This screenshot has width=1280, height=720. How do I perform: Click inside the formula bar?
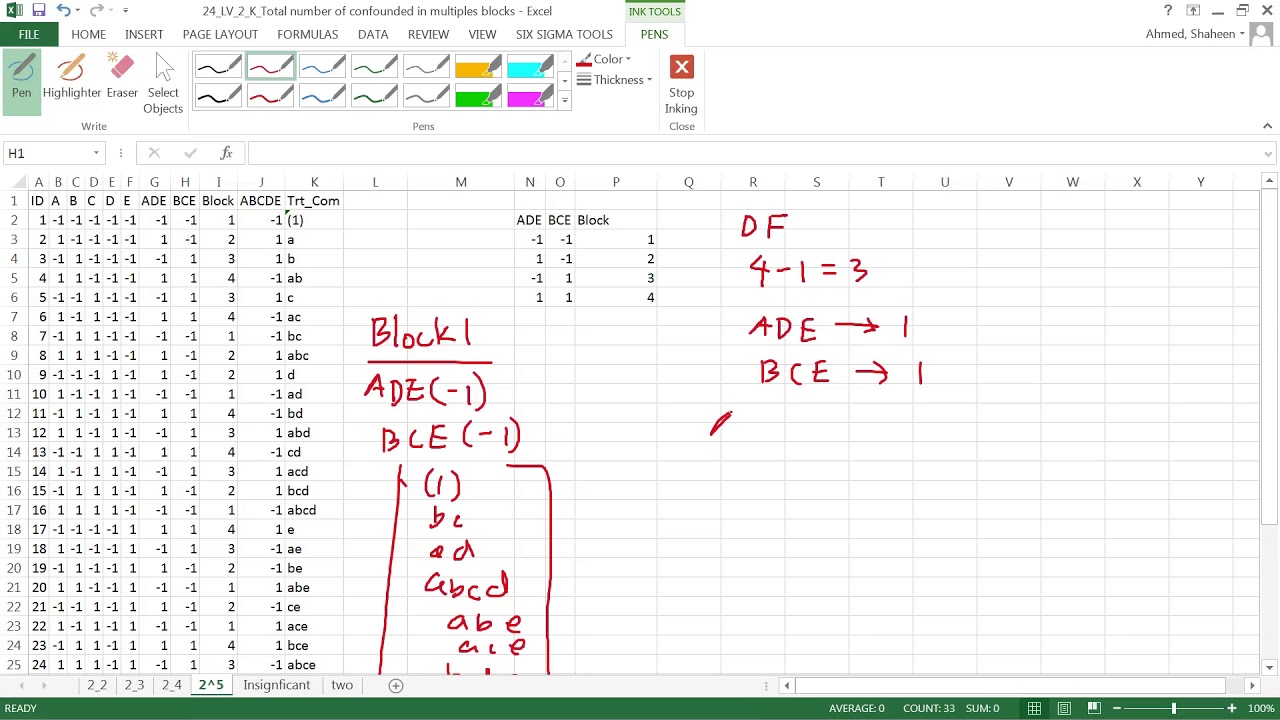(x=753, y=153)
